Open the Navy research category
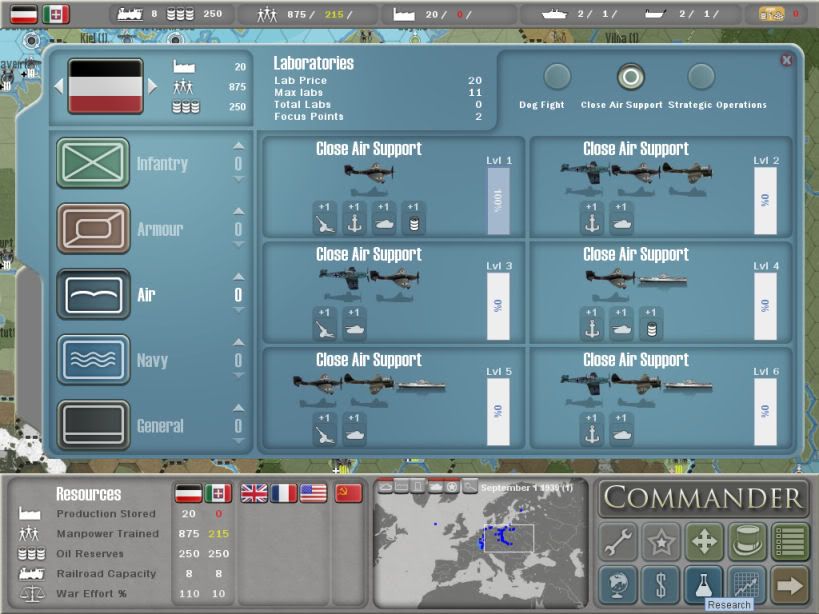Viewport: 819px width, 614px height. 93,360
